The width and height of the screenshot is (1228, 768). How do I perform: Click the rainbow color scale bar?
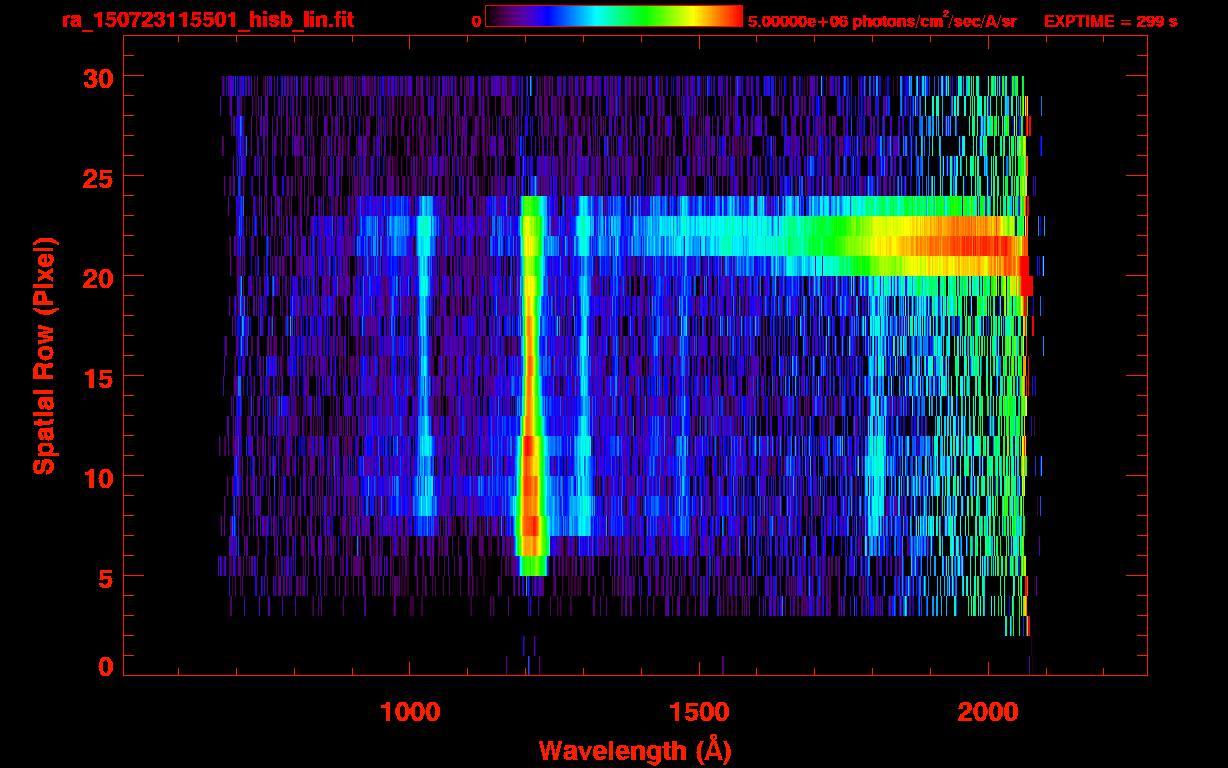(613, 17)
